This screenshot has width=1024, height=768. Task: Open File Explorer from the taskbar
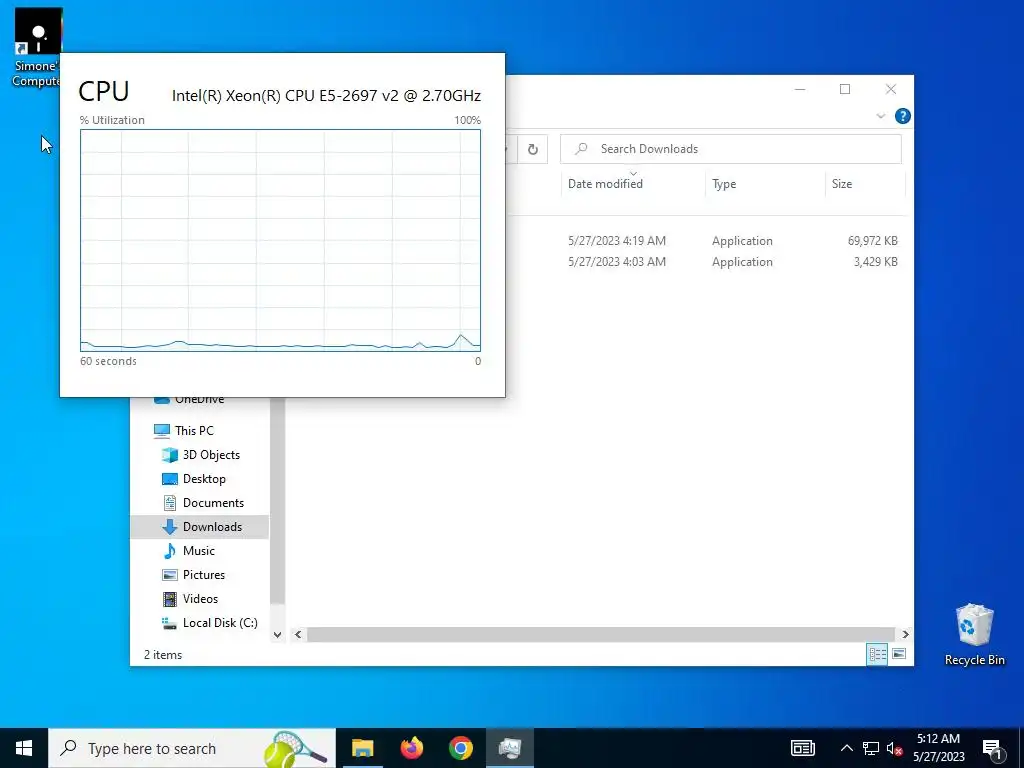pyautogui.click(x=362, y=748)
